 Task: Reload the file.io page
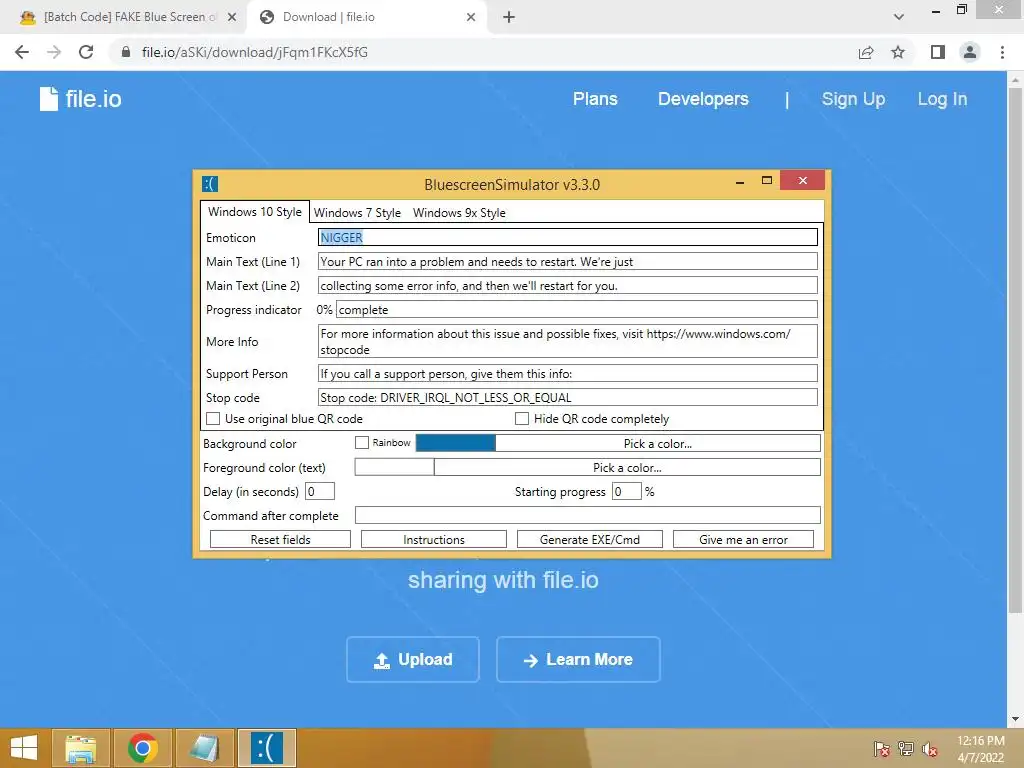click(x=86, y=52)
